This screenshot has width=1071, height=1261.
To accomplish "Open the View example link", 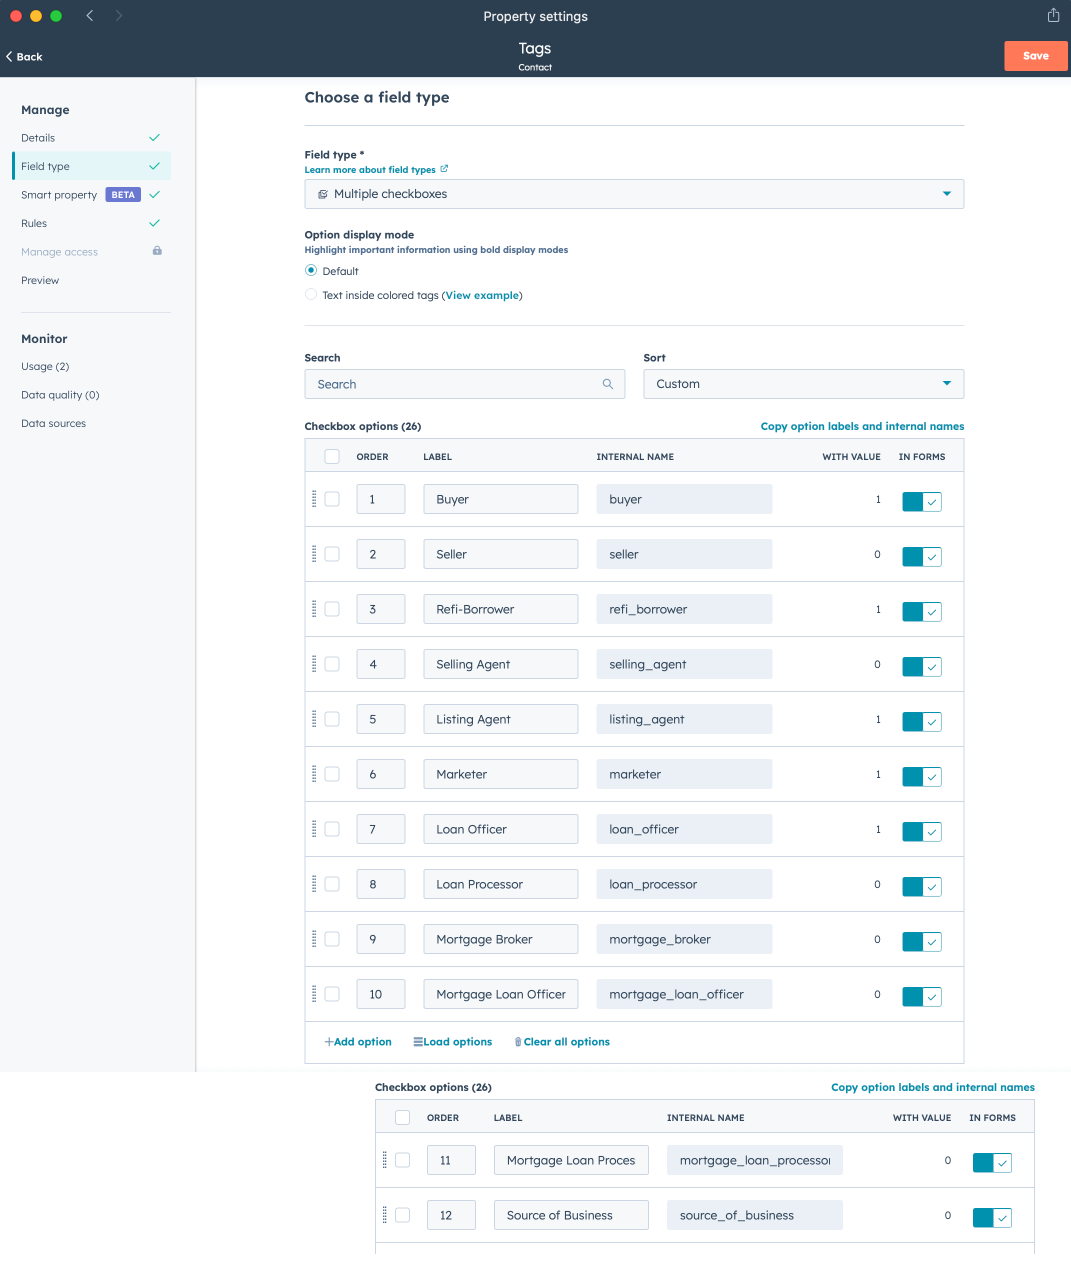I will pyautogui.click(x=482, y=295).
